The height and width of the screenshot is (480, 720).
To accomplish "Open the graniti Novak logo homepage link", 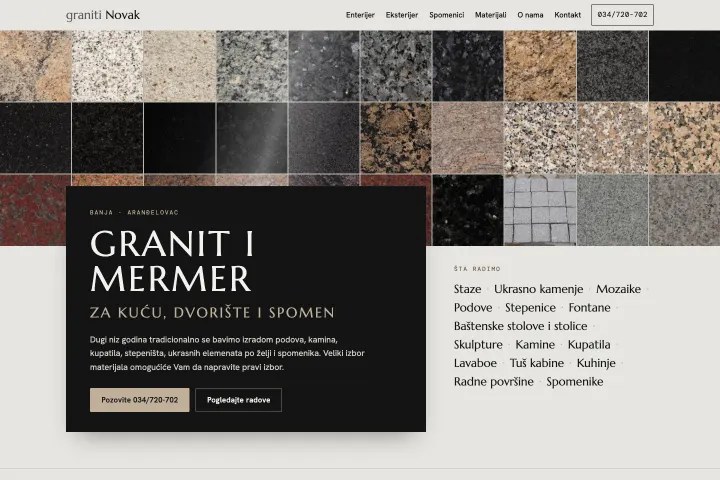I will point(103,15).
